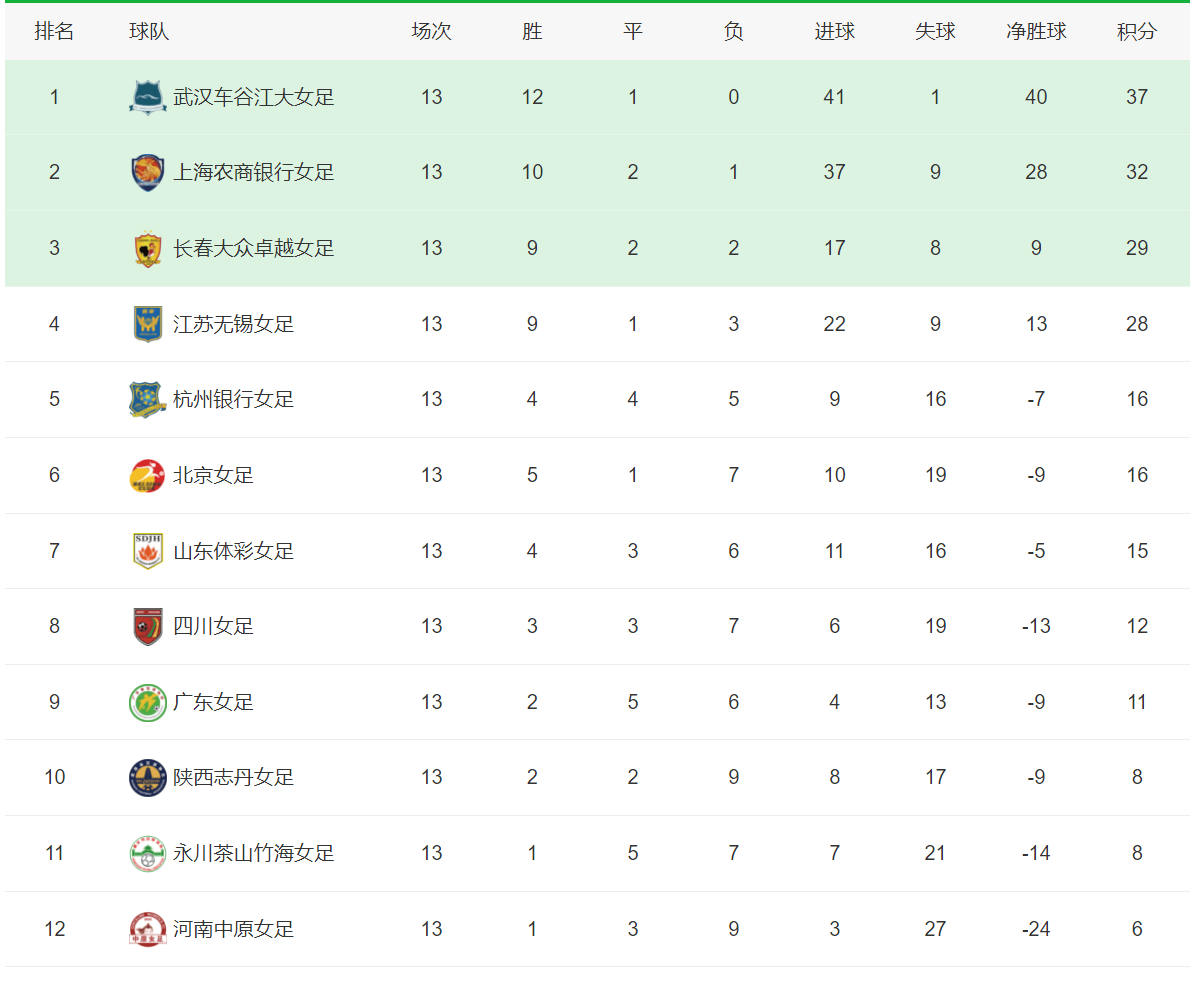Click the 广东女足 green circular logo
The height and width of the screenshot is (997, 1194).
(148, 702)
